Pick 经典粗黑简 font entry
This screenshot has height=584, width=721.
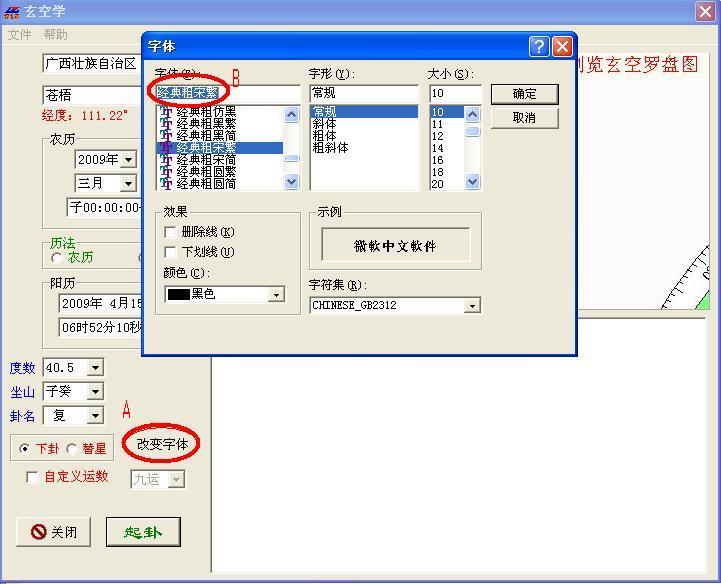click(x=206, y=136)
